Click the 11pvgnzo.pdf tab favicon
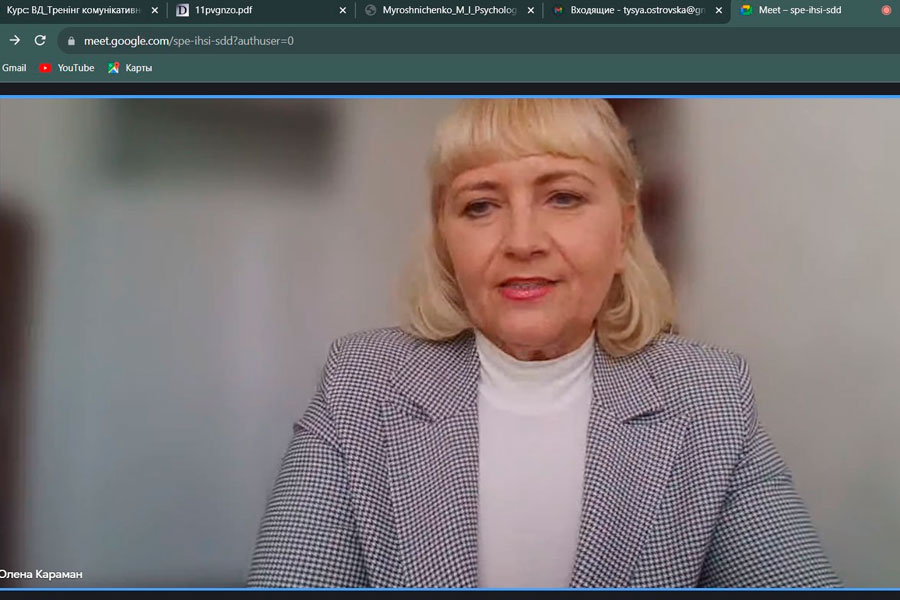 pos(182,10)
